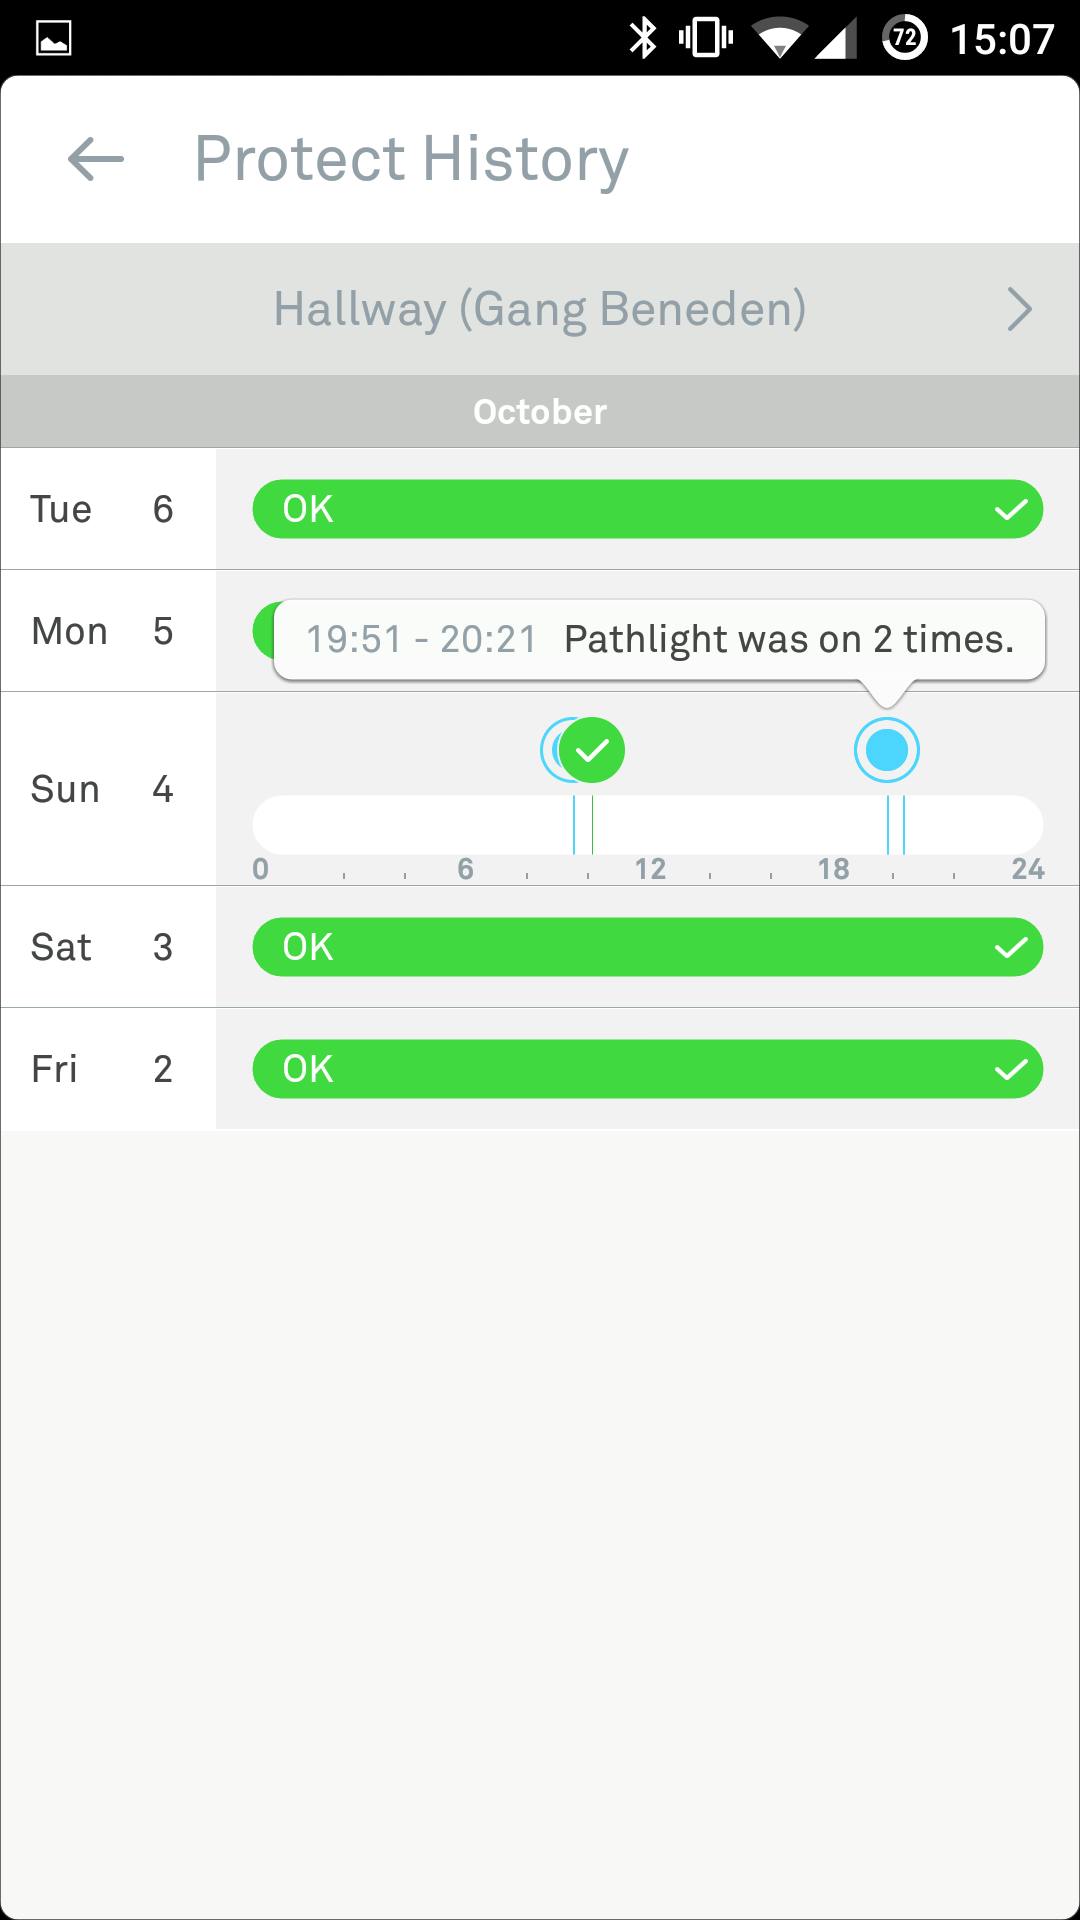Tap the vibrate mode icon
This screenshot has width=1080, height=1920.
click(705, 39)
